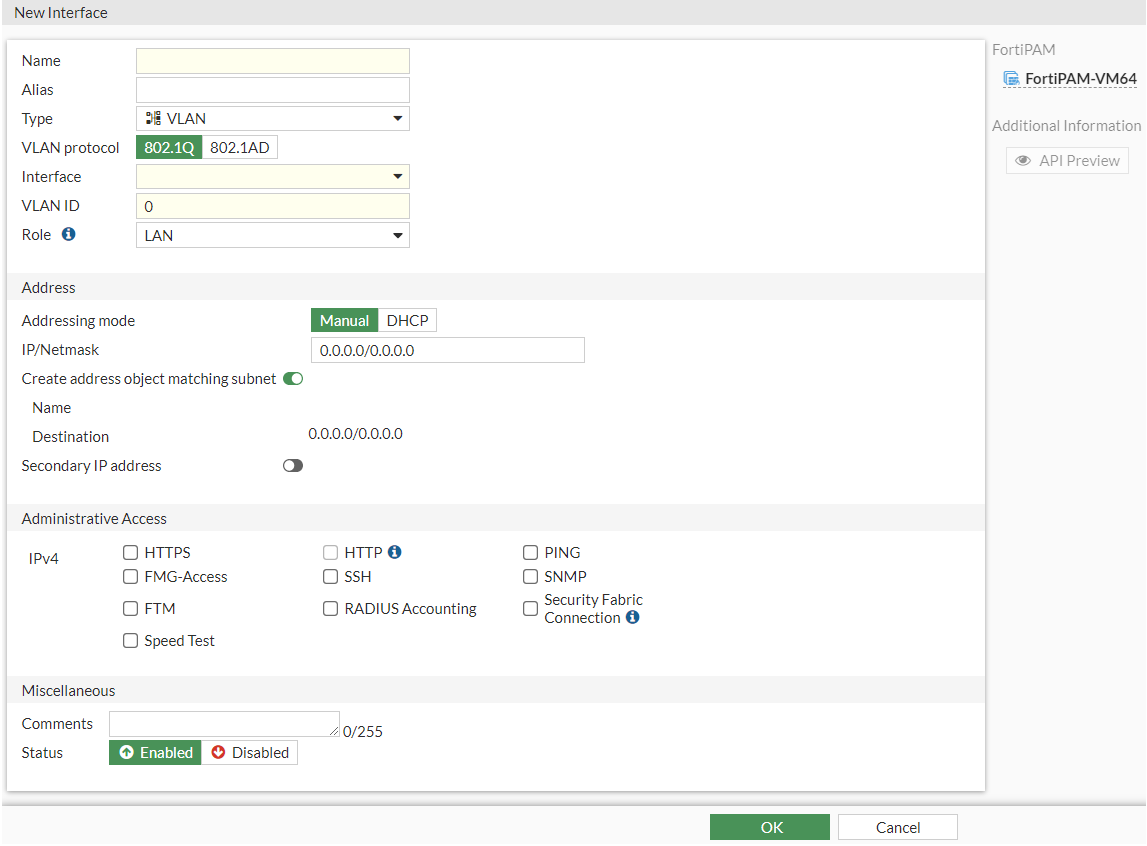Click inside the Name input field
The image size is (1147, 846).
[272, 60]
